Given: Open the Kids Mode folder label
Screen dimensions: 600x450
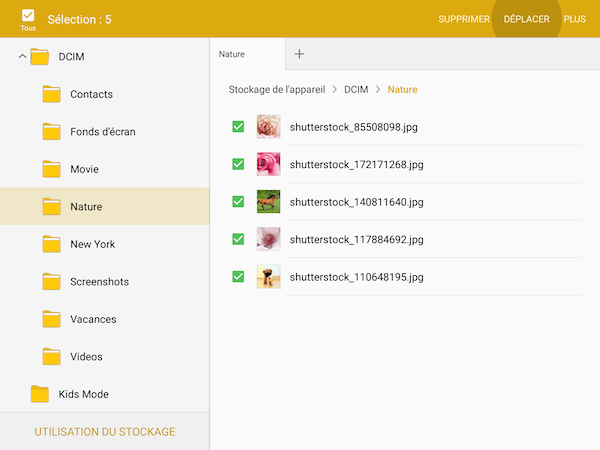Looking at the screenshot, I should click(x=83, y=394).
